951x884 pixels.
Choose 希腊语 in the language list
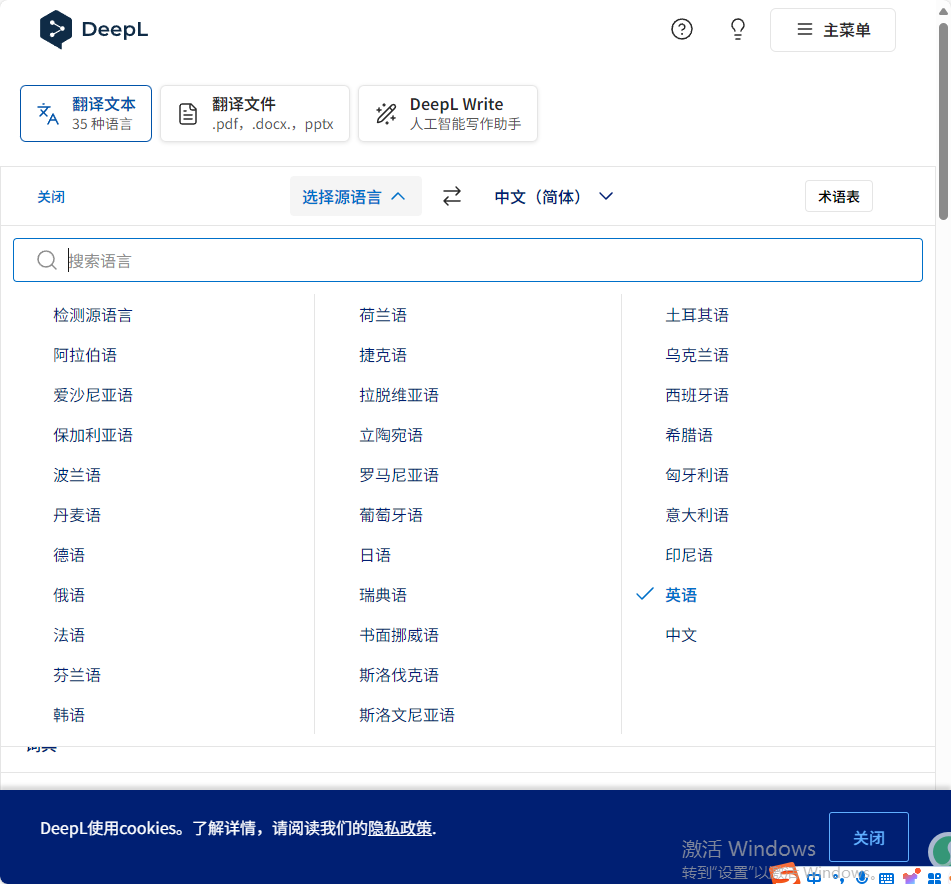(689, 435)
